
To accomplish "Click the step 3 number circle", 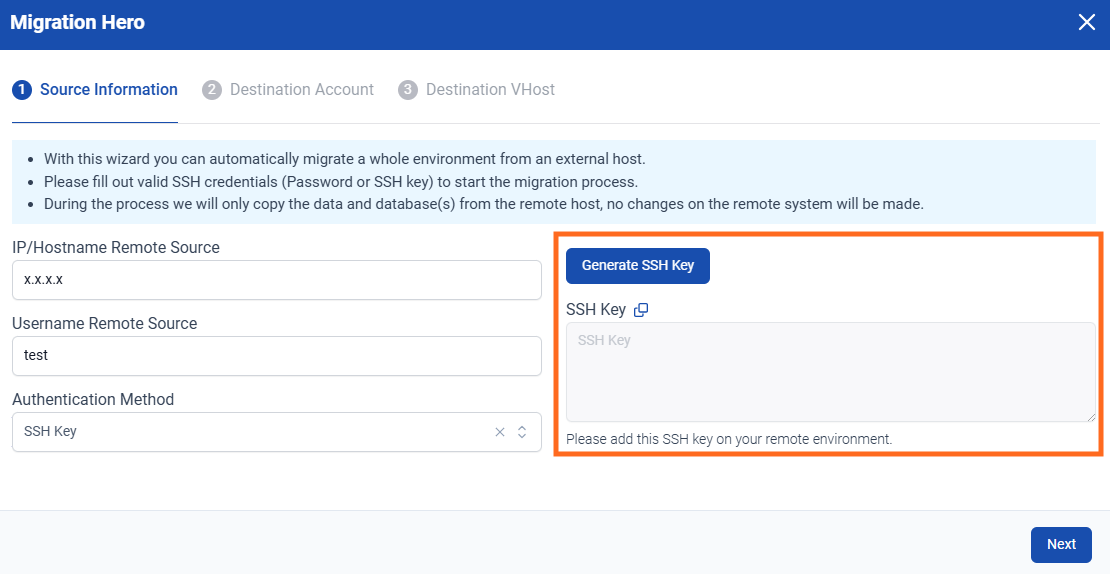I will point(407,90).
